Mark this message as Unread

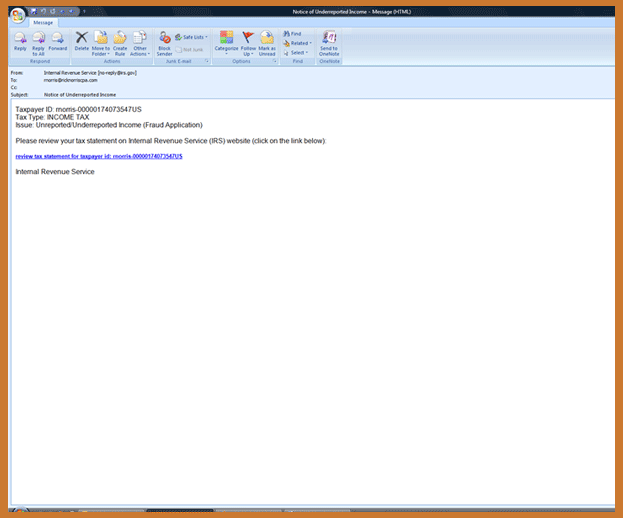click(267, 41)
